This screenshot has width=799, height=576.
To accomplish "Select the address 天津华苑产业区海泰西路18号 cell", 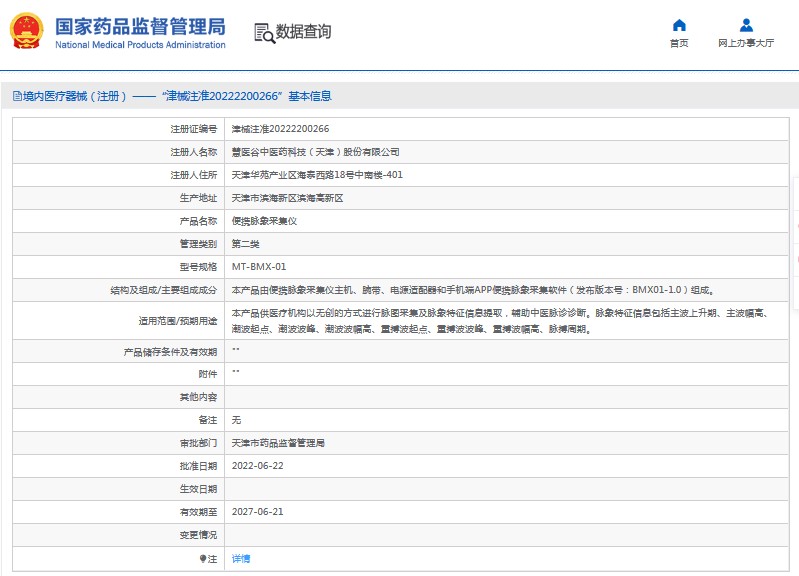I will 317,175.
